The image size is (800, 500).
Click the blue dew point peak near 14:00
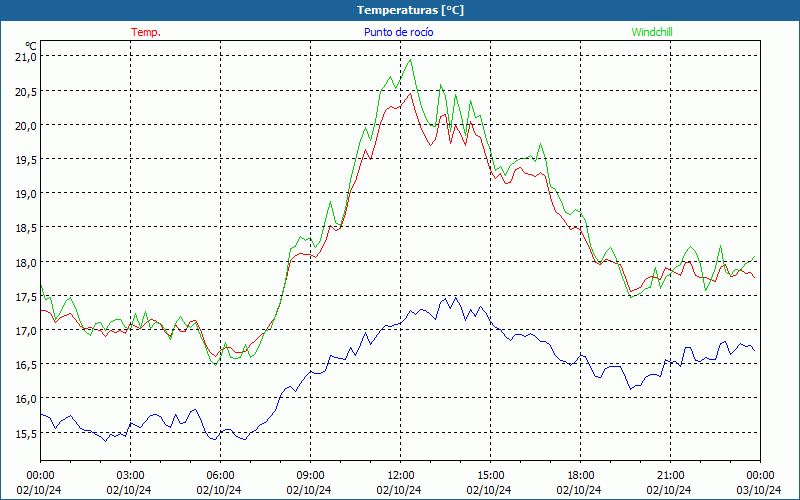click(x=455, y=297)
